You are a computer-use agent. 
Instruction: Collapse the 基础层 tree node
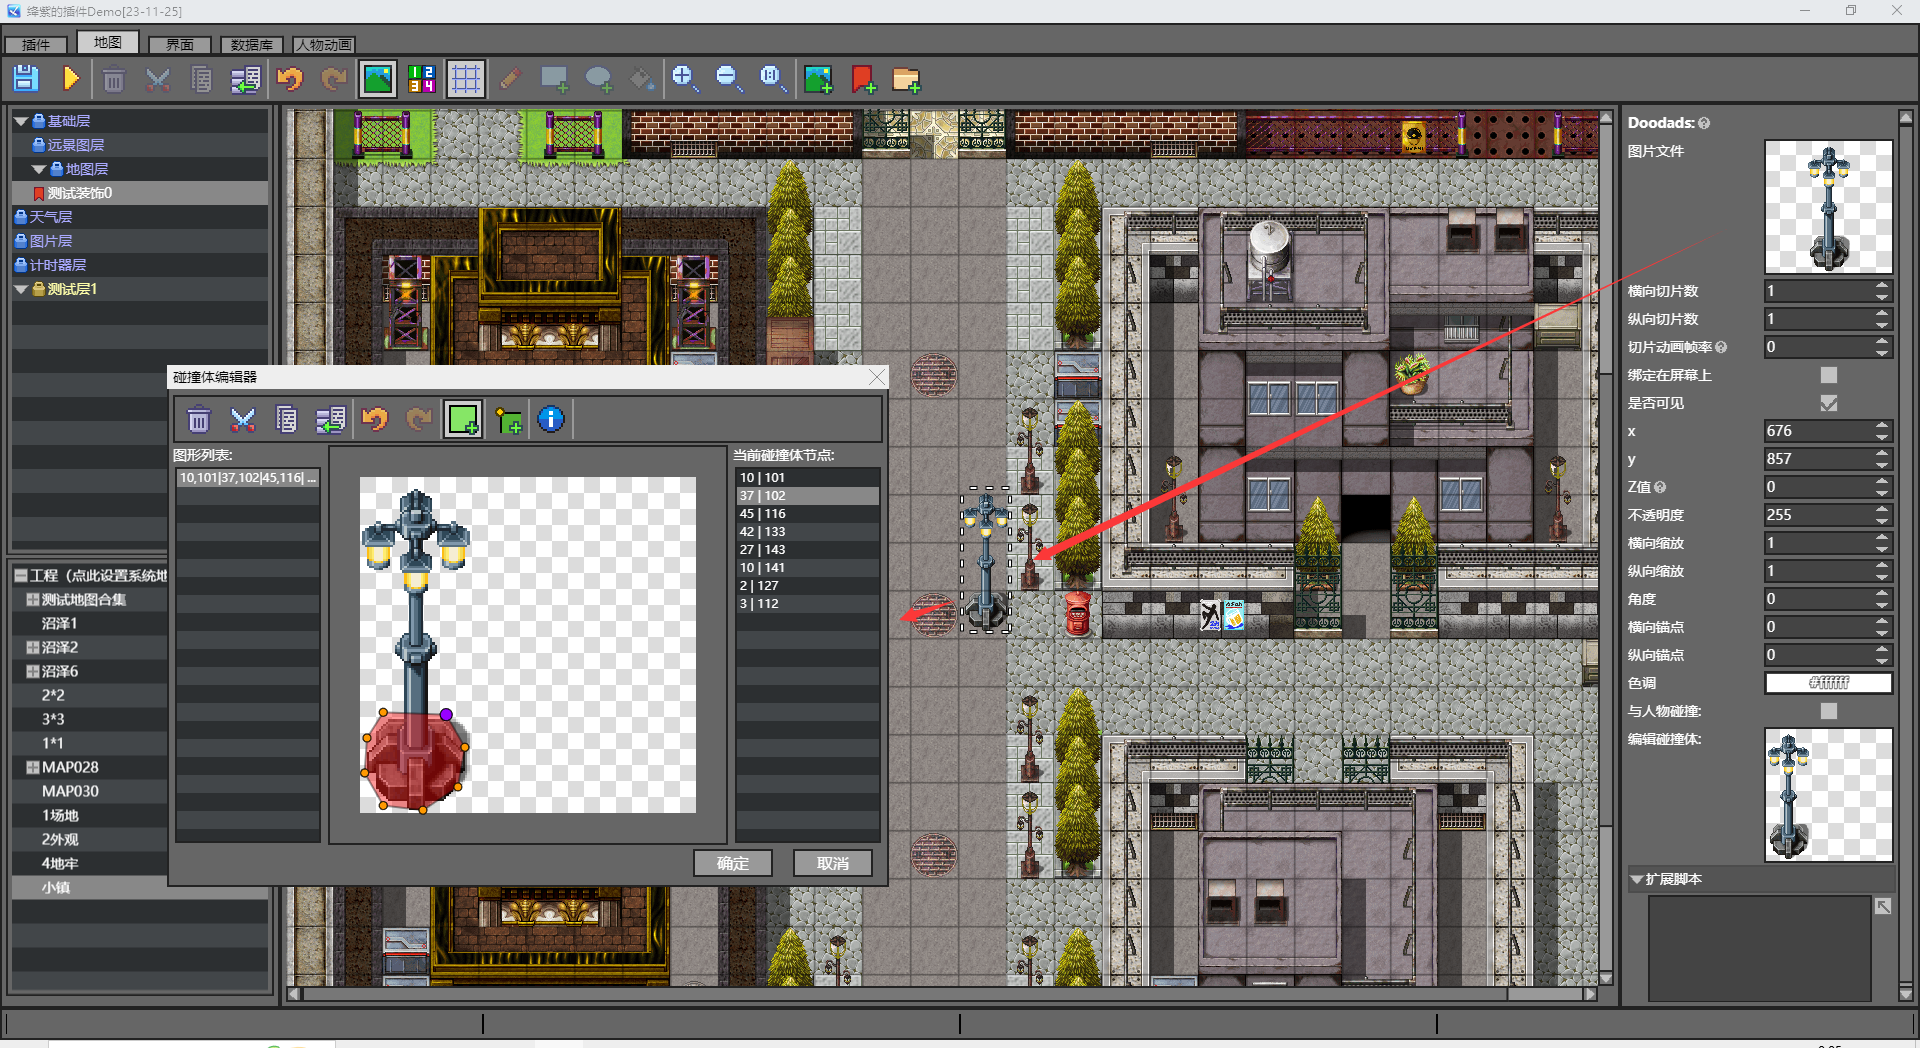[21, 121]
